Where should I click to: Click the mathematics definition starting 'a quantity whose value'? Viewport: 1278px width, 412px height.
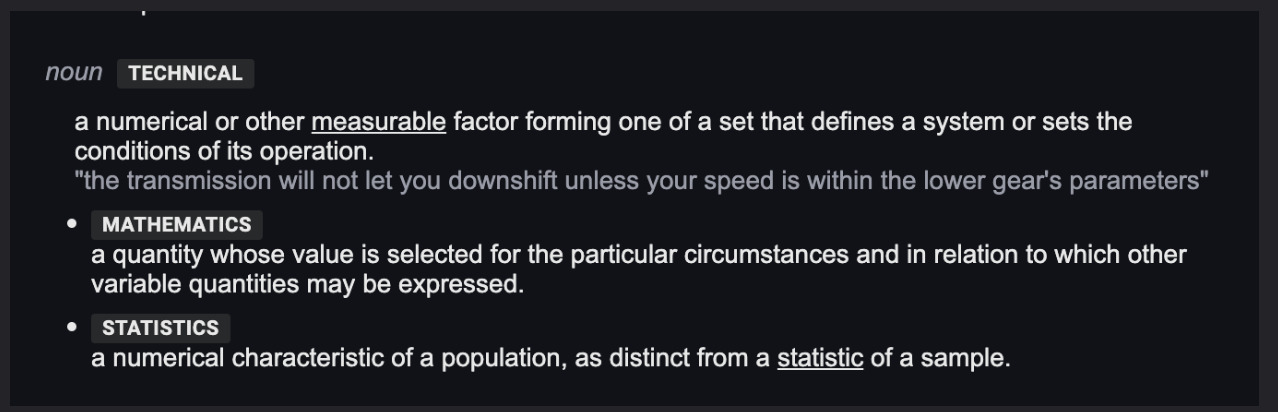(639, 269)
